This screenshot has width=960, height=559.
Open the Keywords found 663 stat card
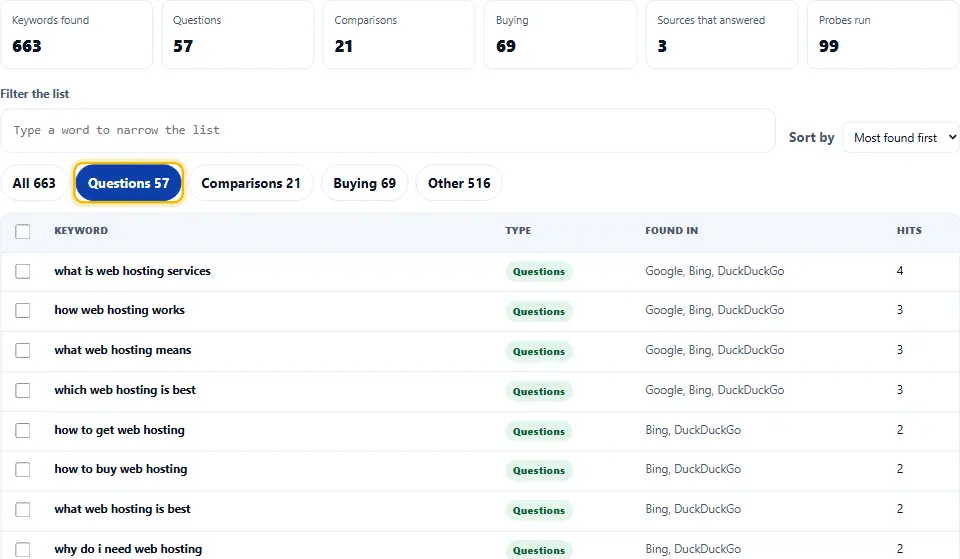[77, 34]
